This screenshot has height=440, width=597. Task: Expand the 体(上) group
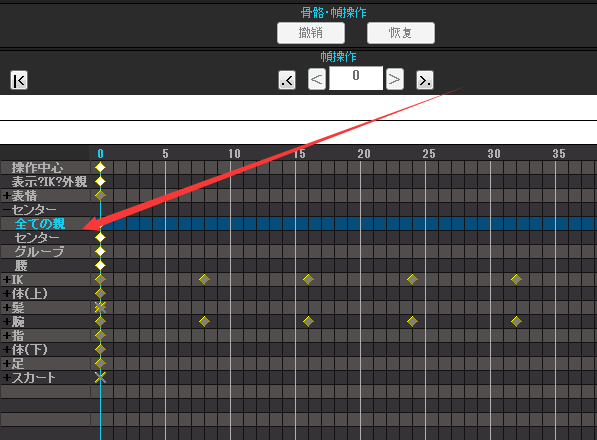[x=7, y=293]
